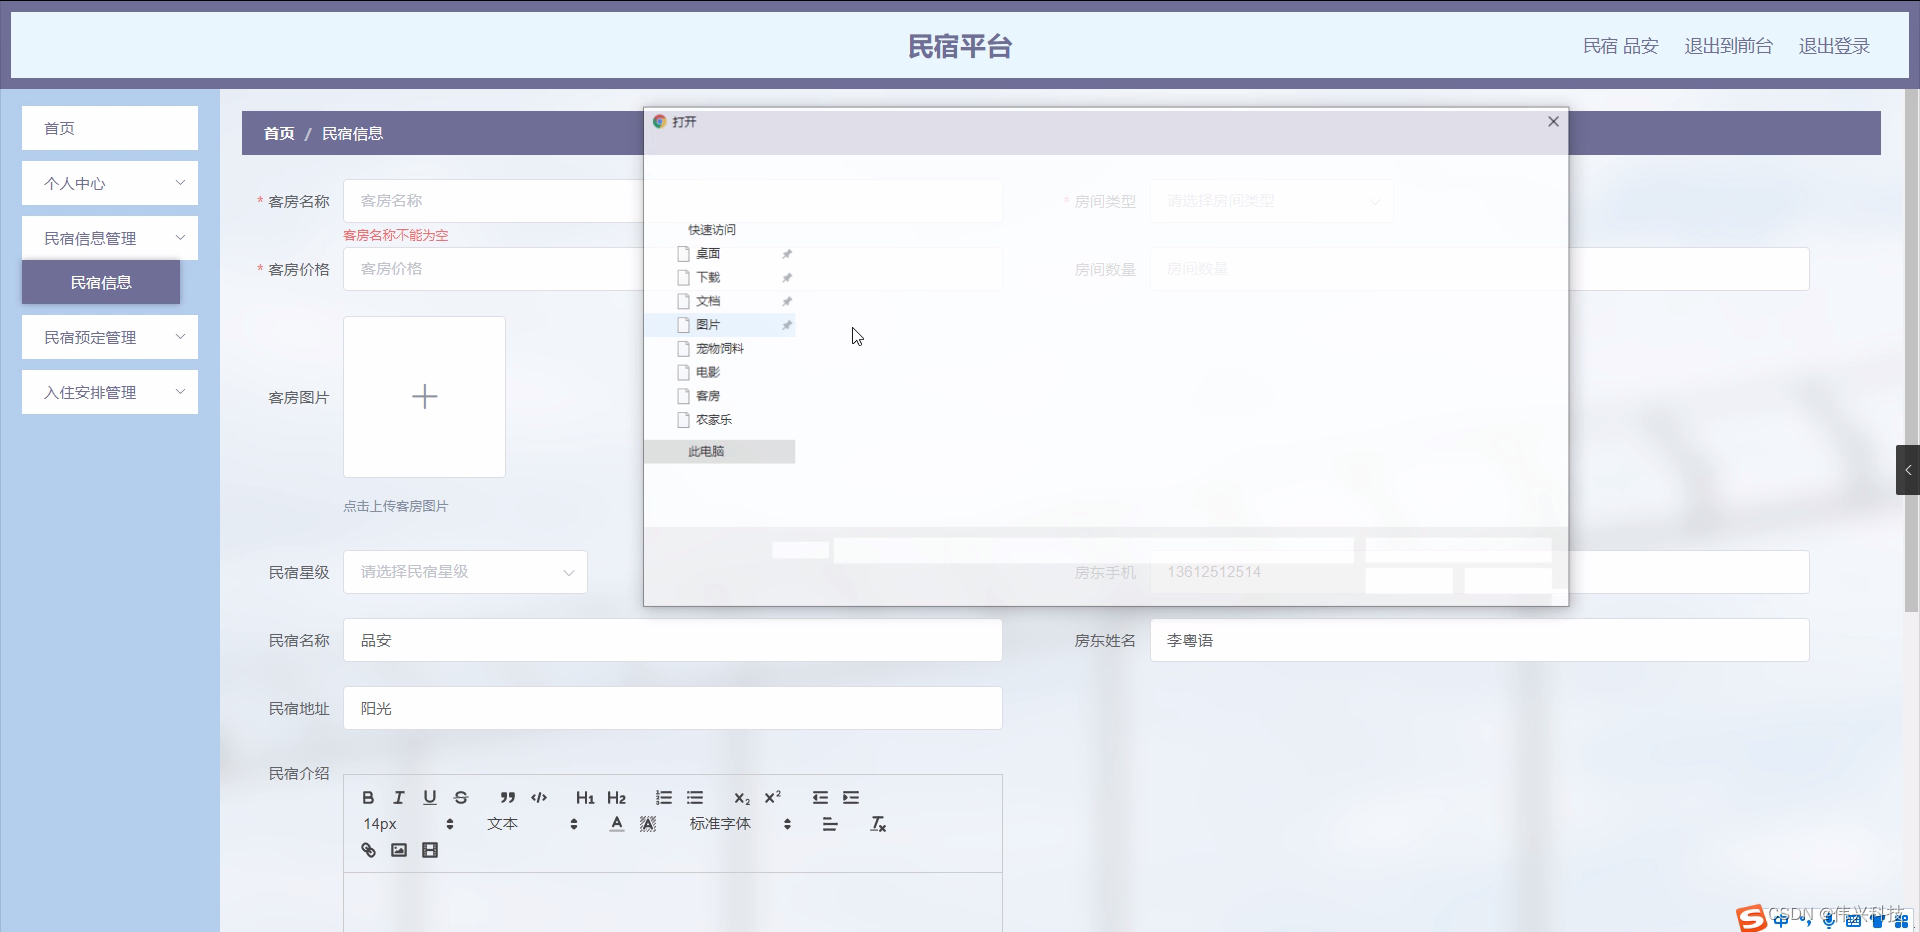Insert an image via the picture icon
Image resolution: width=1920 pixels, height=932 pixels.
coord(399,850)
